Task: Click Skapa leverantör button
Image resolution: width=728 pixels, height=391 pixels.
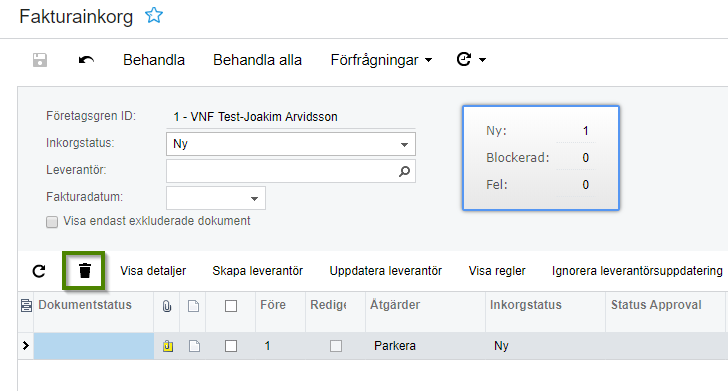Action: click(258, 271)
